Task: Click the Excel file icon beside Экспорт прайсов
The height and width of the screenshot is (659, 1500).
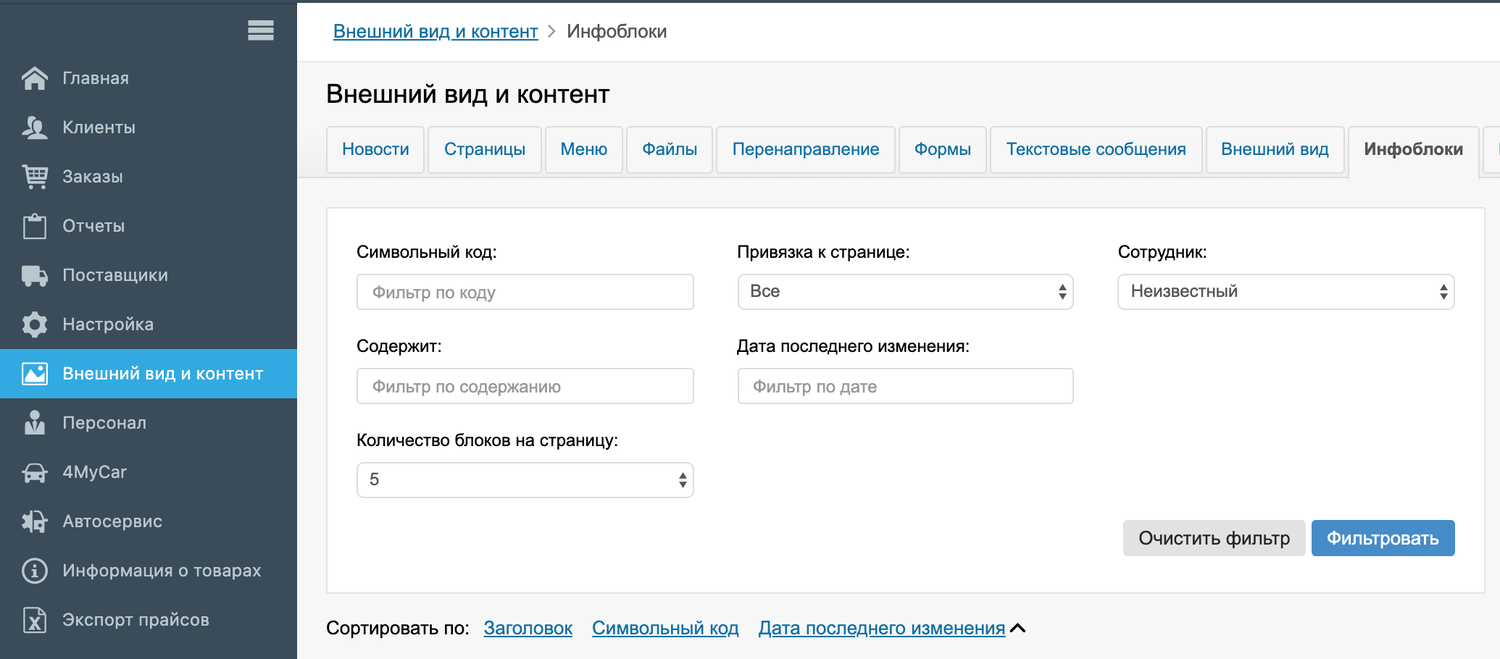Action: (x=35, y=620)
